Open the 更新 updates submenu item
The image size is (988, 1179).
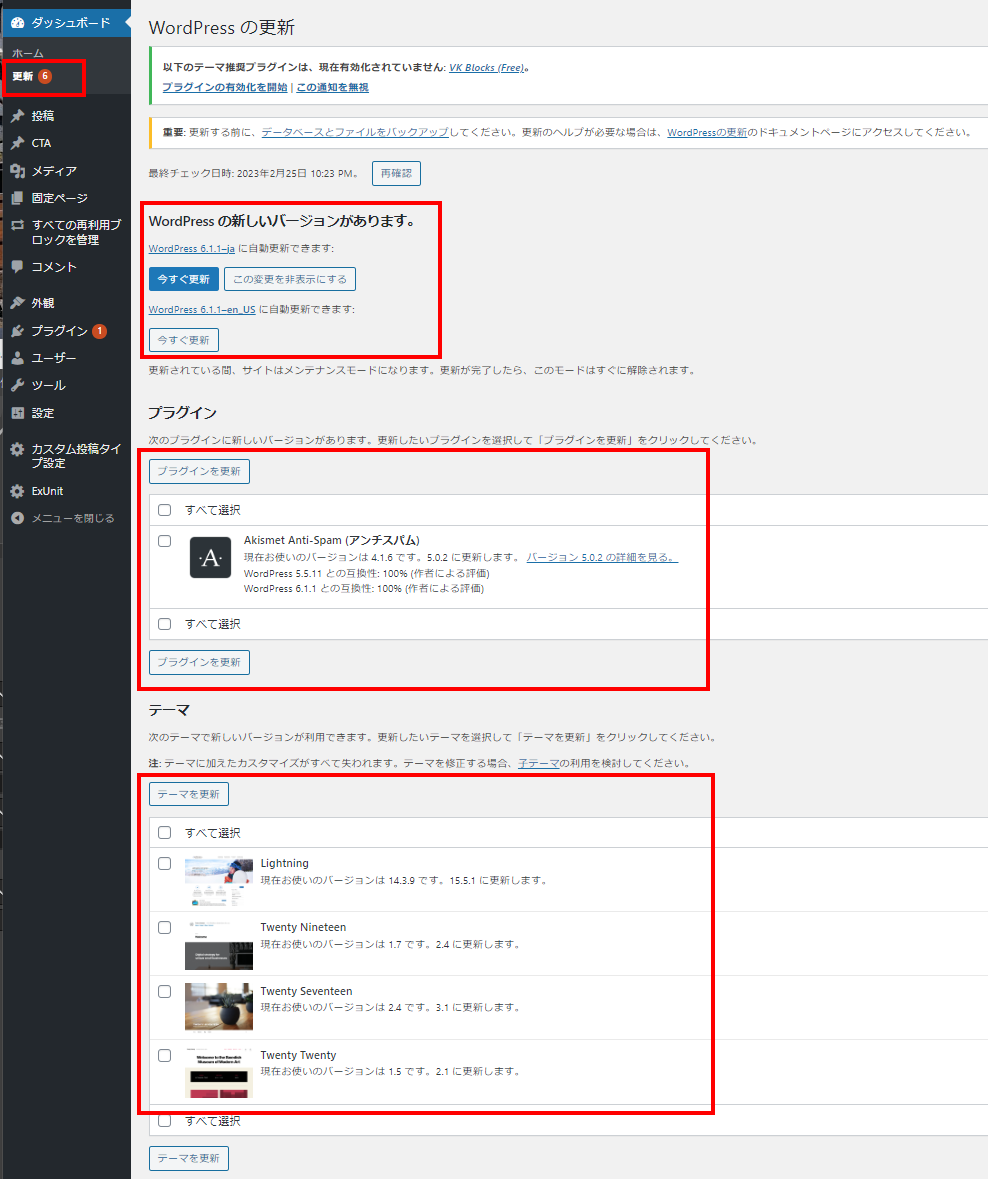click(x=22, y=76)
